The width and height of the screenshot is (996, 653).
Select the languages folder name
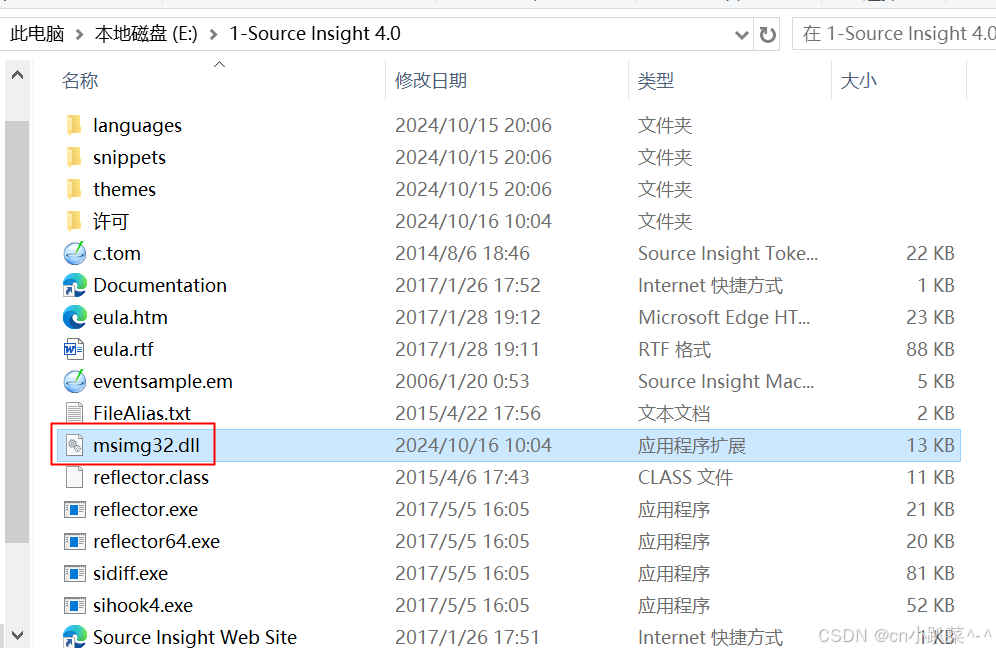[x=137, y=126]
